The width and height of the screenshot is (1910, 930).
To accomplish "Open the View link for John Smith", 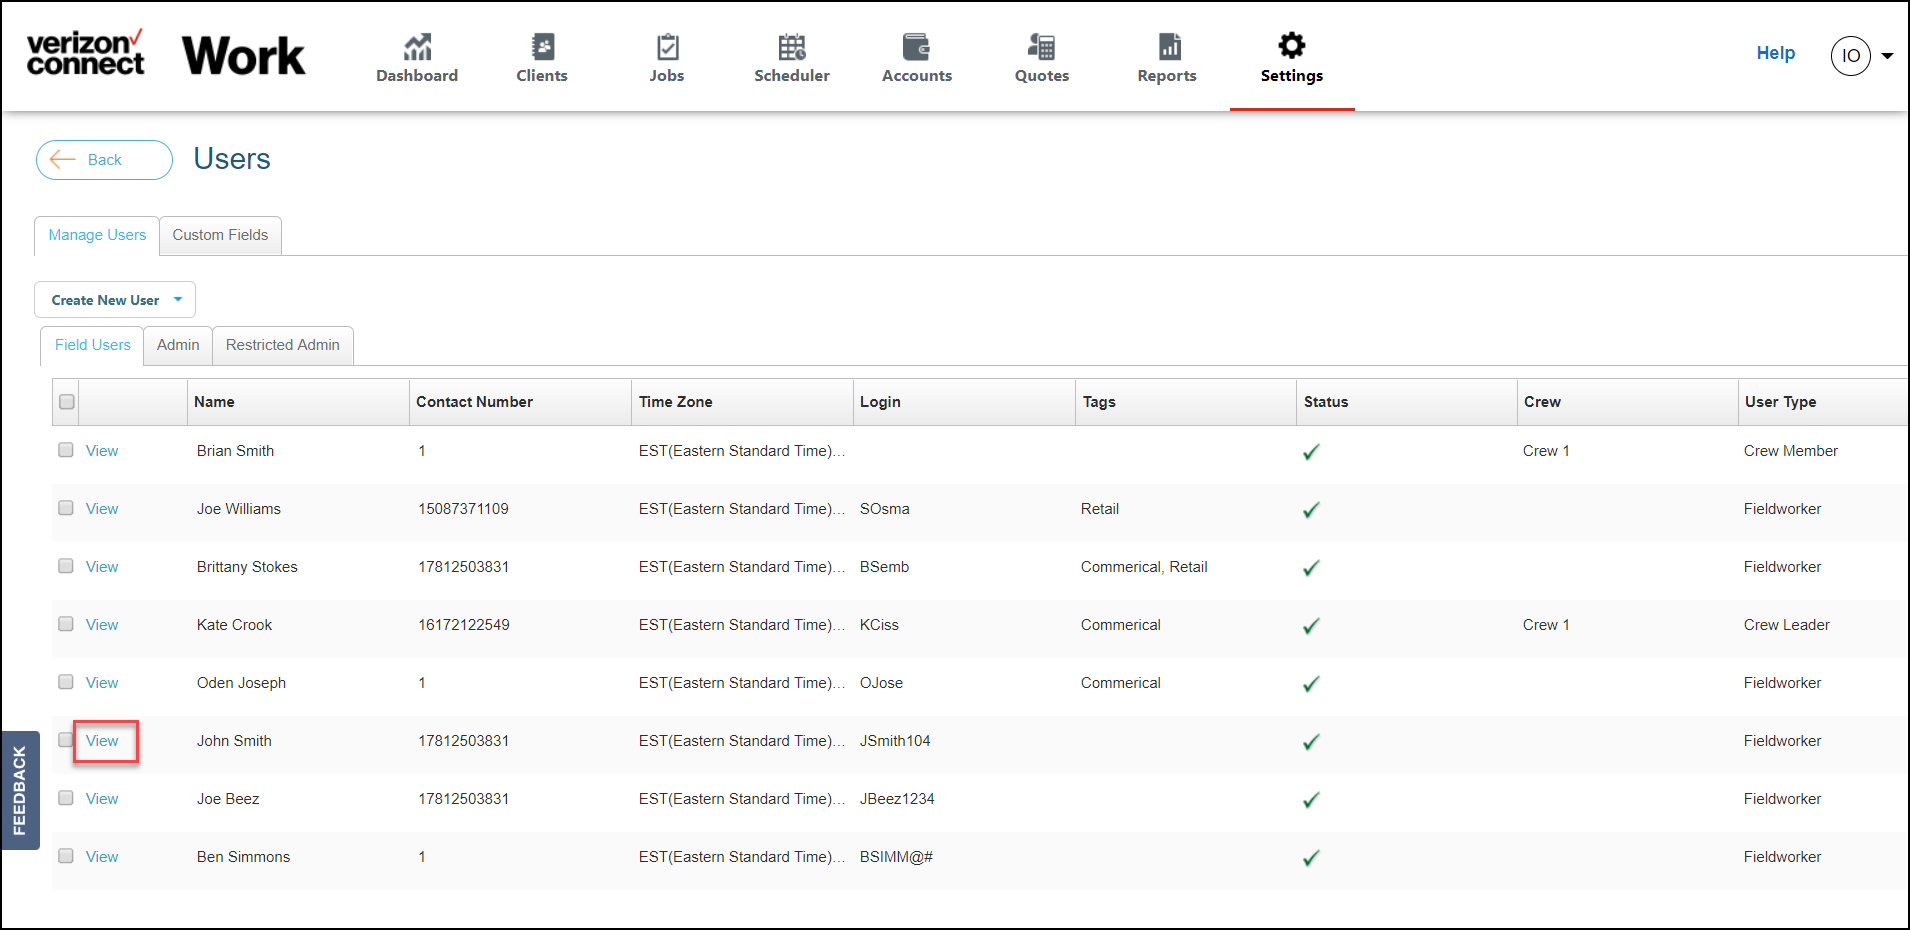I will tap(103, 741).
